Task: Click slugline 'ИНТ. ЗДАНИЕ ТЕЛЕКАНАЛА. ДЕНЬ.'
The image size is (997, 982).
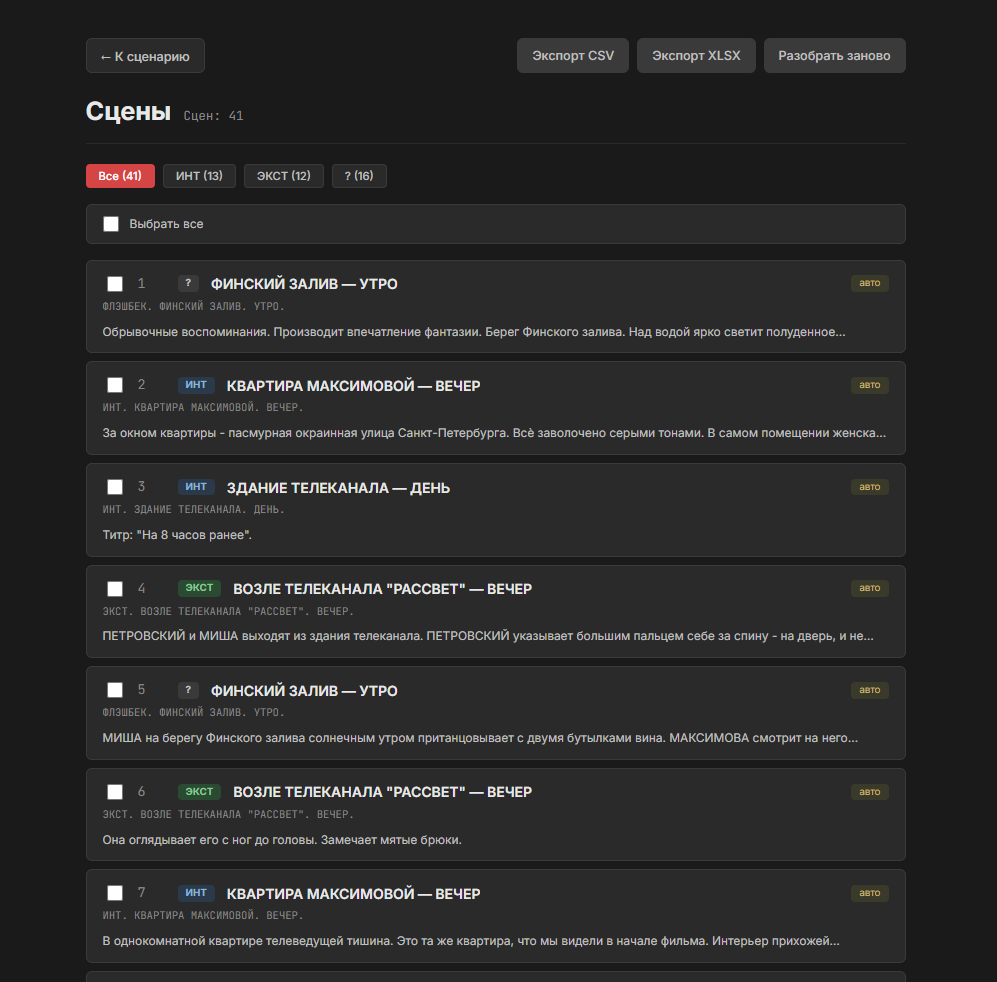Action: pos(193,509)
